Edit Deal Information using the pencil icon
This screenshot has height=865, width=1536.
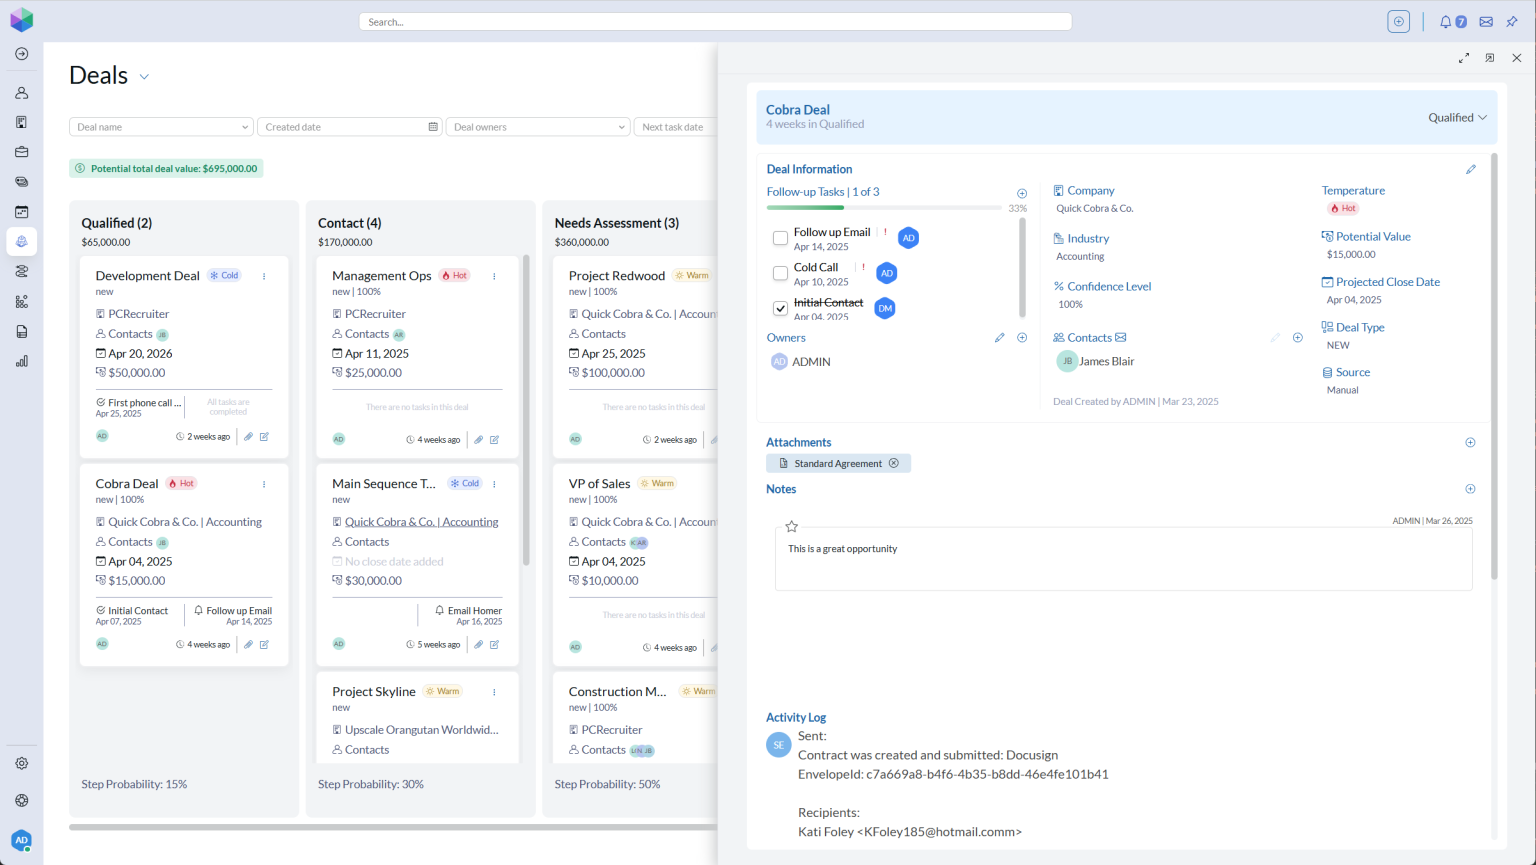pos(1470,169)
